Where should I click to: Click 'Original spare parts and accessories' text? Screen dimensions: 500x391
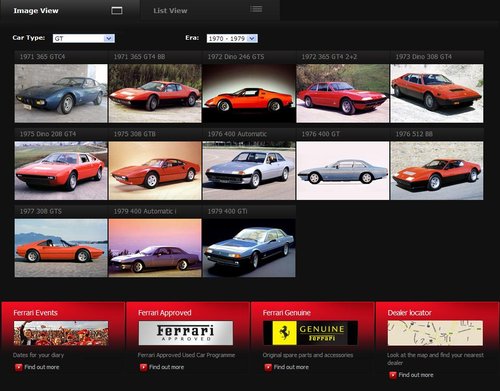[x=308, y=355]
